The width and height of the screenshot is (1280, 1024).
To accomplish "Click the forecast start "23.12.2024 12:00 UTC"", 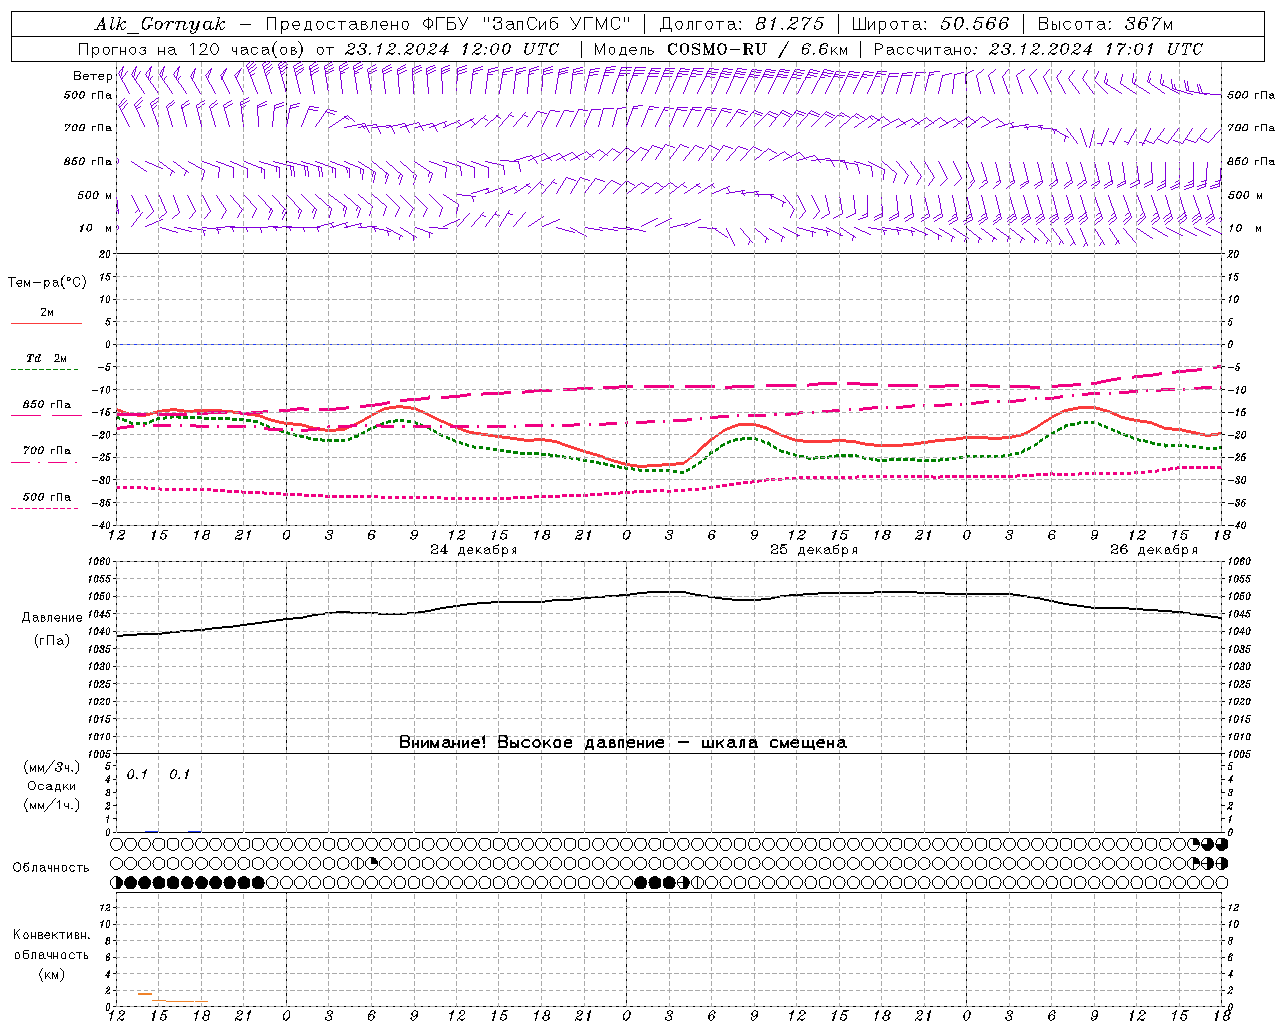I will click(452, 49).
